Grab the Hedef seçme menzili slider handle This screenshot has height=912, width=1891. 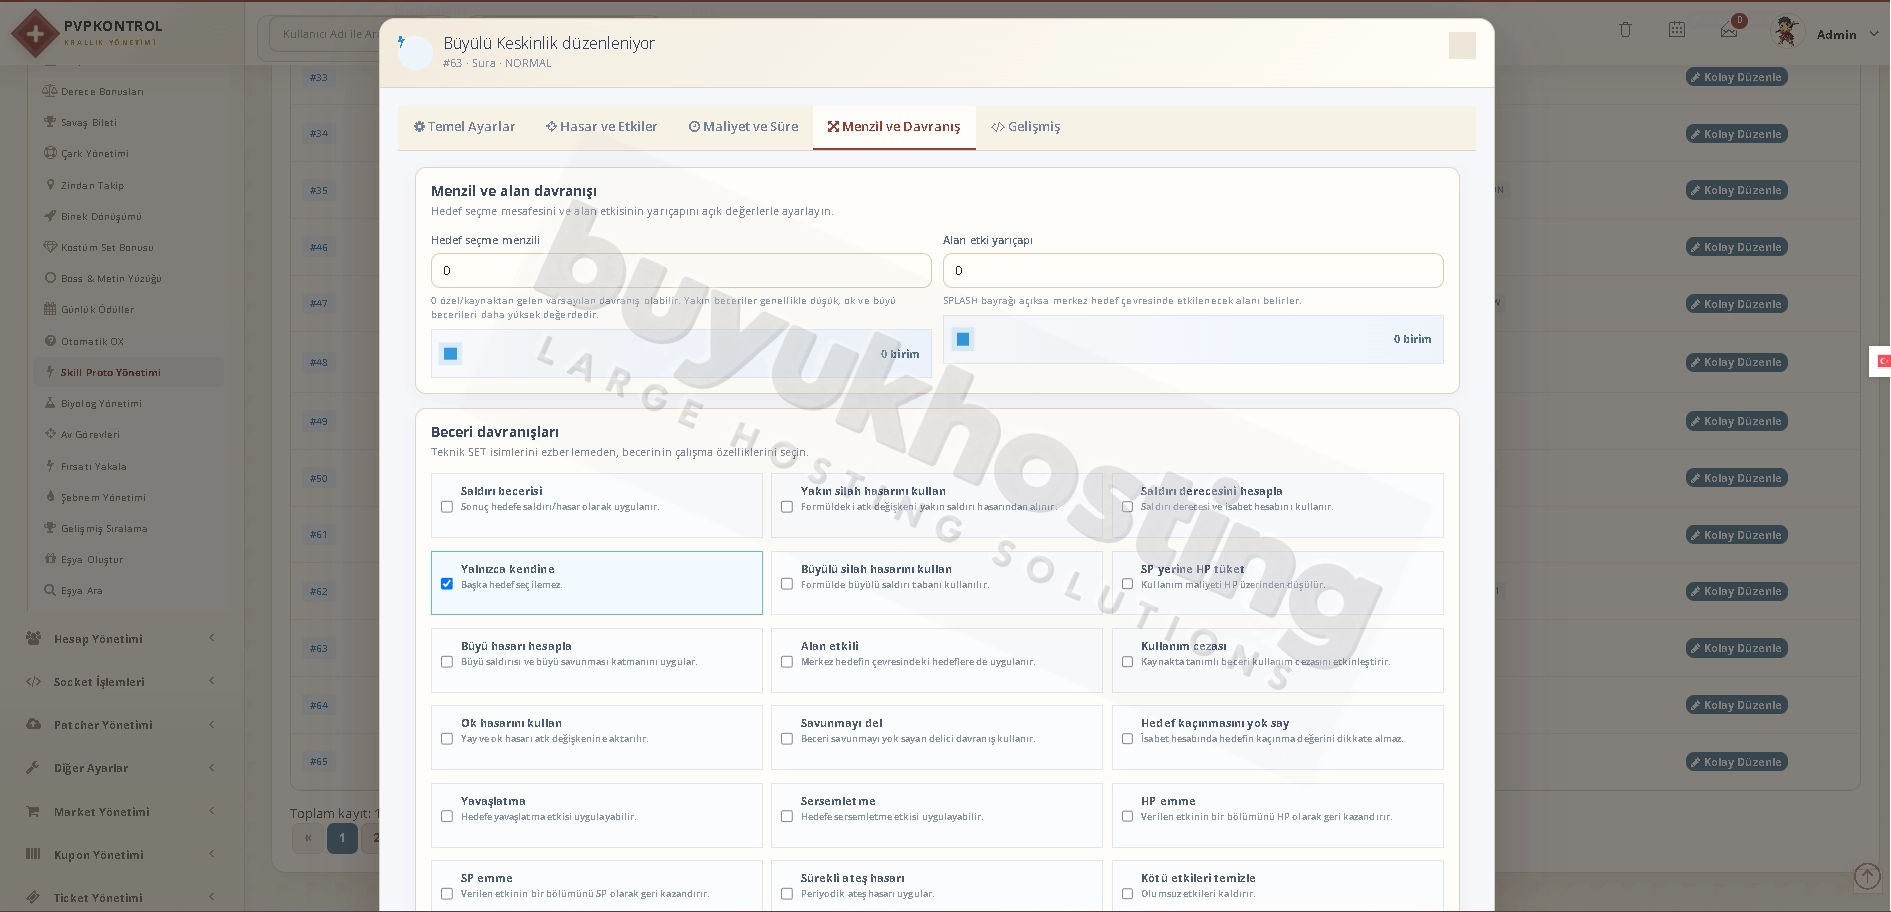451,354
